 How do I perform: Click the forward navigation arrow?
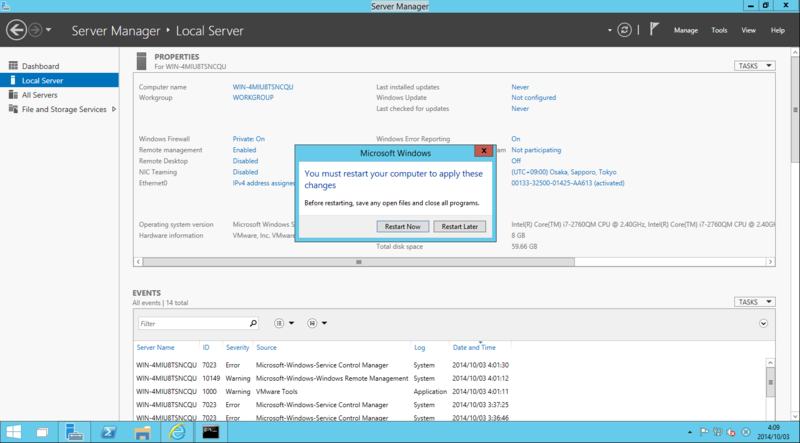point(35,30)
